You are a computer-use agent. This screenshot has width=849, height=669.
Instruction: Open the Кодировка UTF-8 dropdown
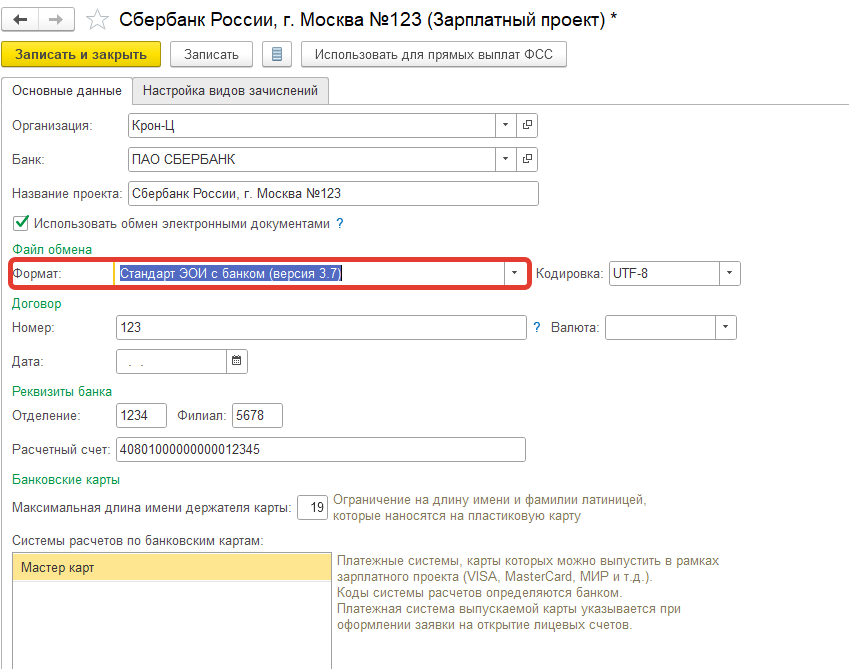click(x=730, y=273)
